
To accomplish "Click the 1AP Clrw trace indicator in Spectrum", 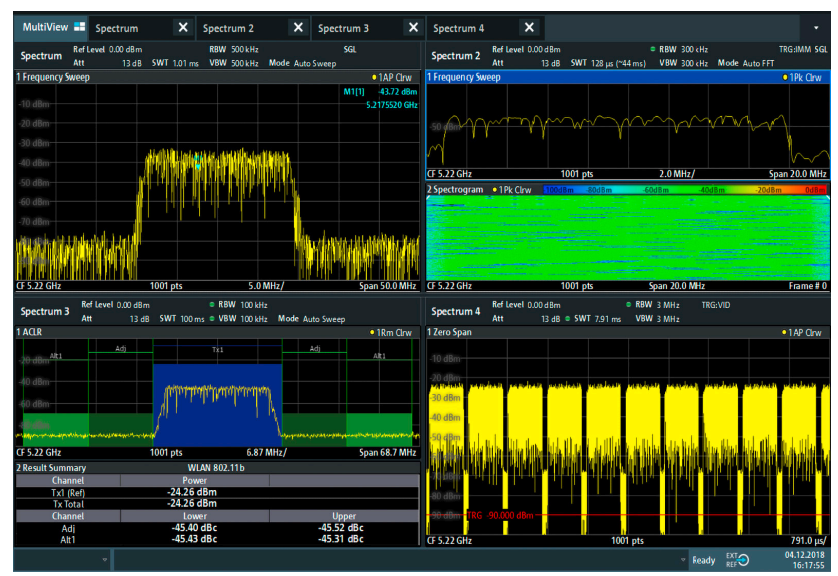I will 392,77.
